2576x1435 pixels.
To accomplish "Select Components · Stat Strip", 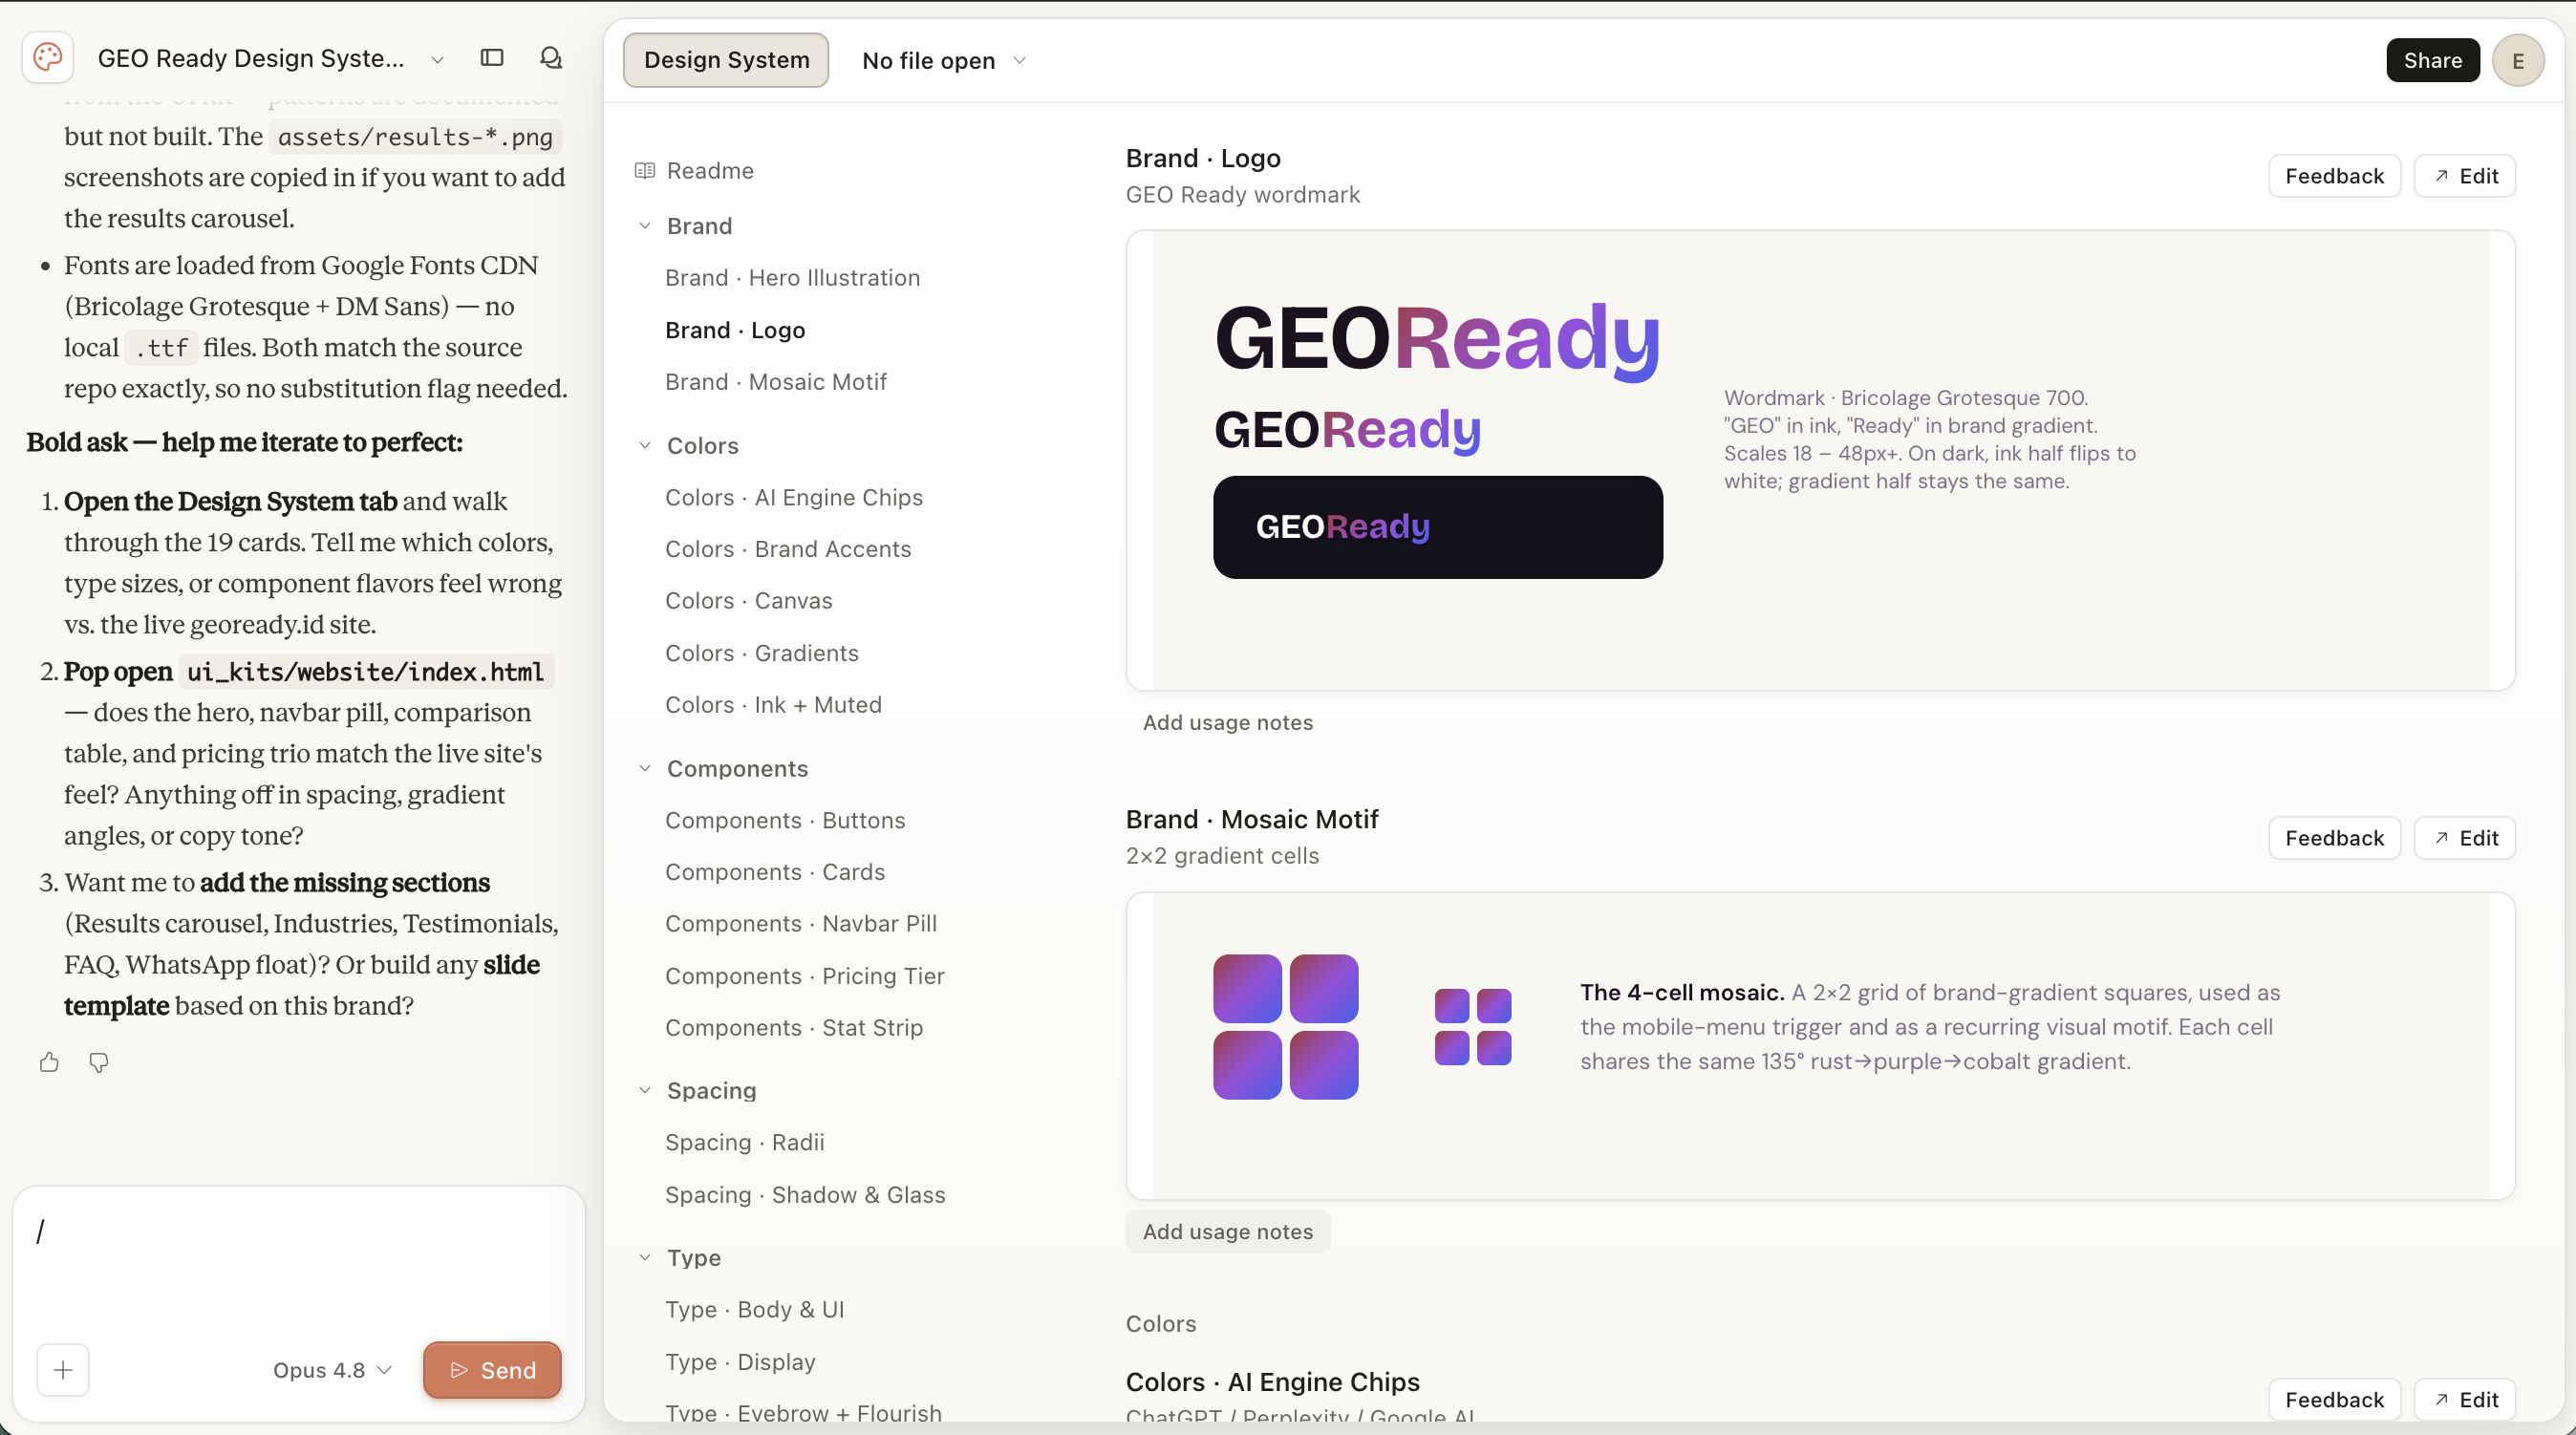I will 794,1028.
